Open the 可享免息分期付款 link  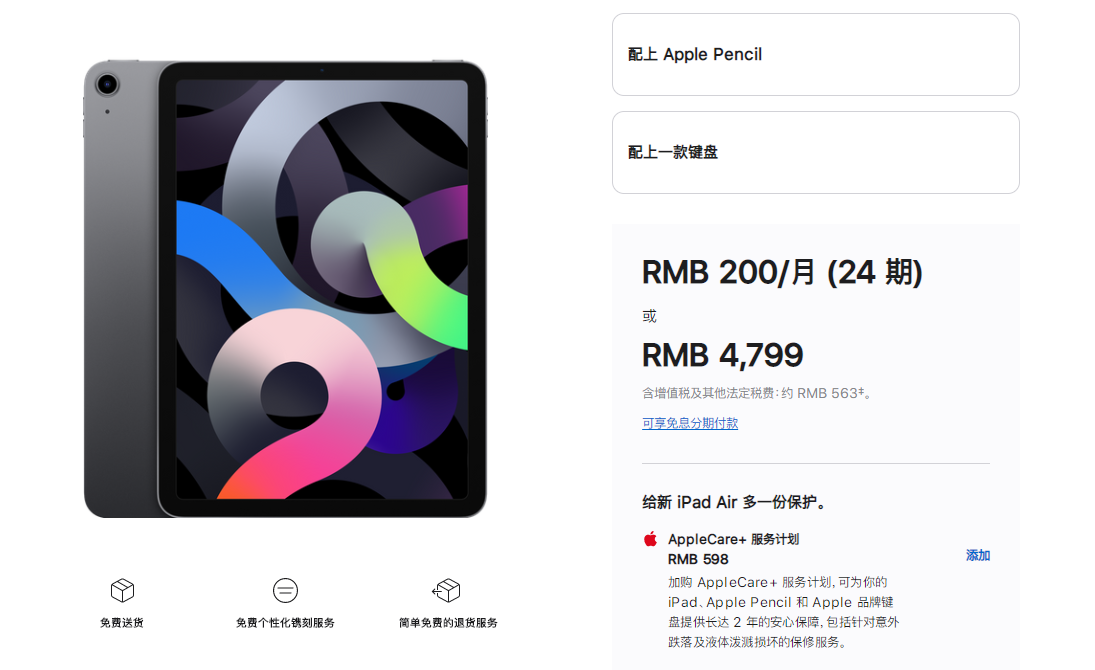pyautogui.click(x=690, y=423)
